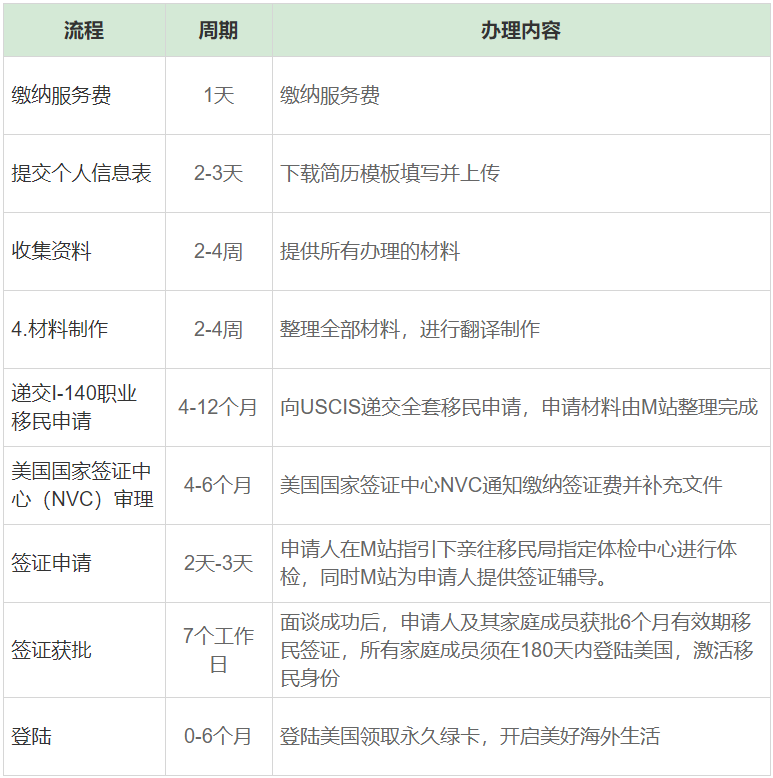Select the 签证获批 process cell
Viewport: 773px width, 778px height.
[52, 650]
